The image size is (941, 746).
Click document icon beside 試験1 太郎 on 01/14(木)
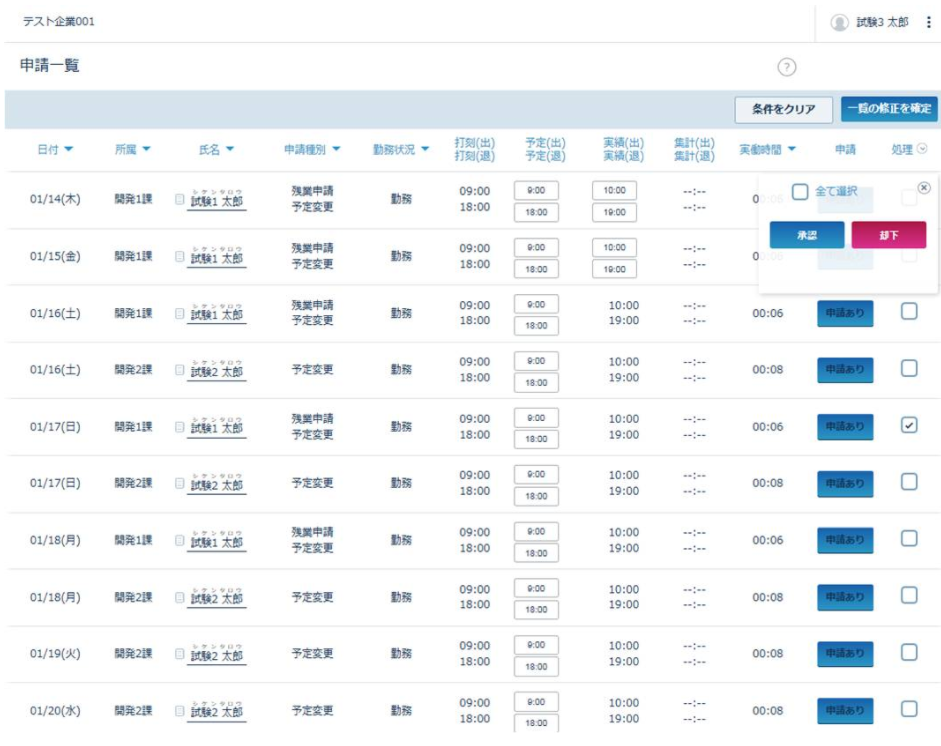click(180, 199)
